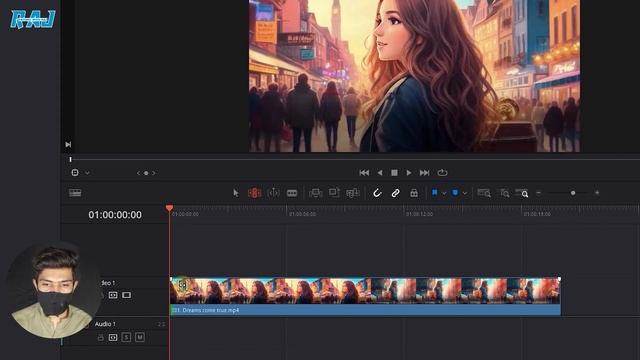Image resolution: width=640 pixels, height=360 pixels.
Task: Click the Custom Zoom icon
Action: click(x=522, y=193)
